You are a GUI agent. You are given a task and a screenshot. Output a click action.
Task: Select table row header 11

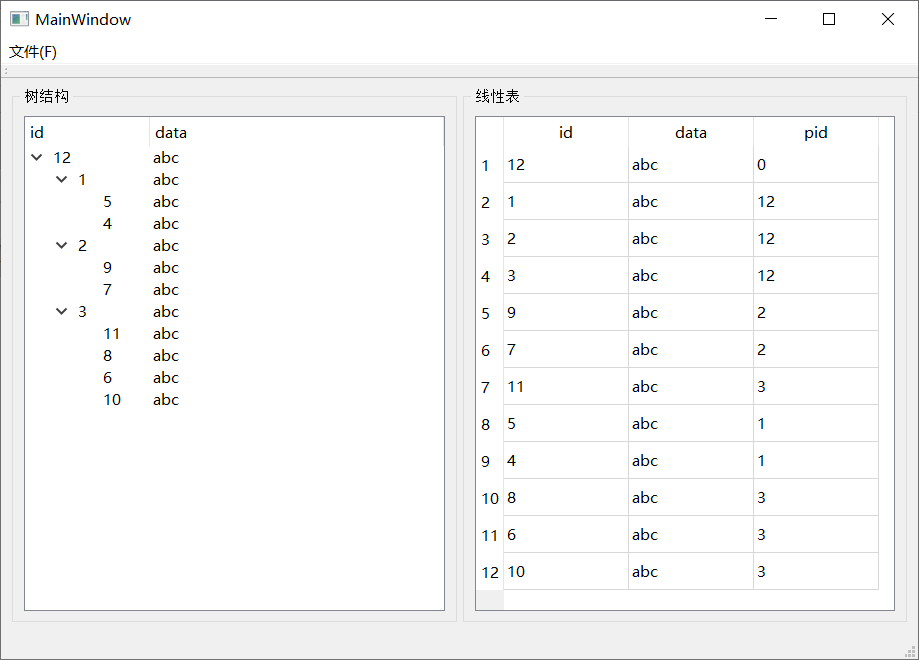click(x=490, y=535)
